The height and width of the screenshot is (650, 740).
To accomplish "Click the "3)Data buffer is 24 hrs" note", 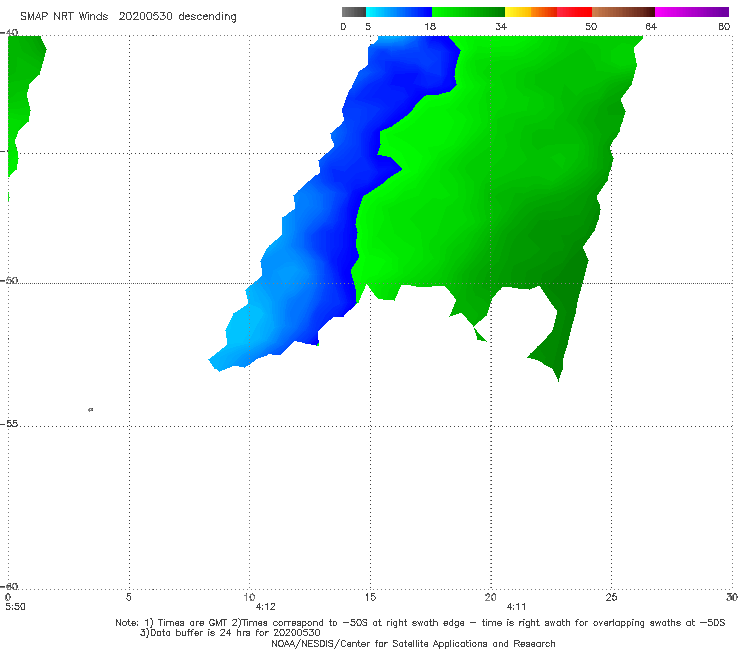I will pos(230,633).
